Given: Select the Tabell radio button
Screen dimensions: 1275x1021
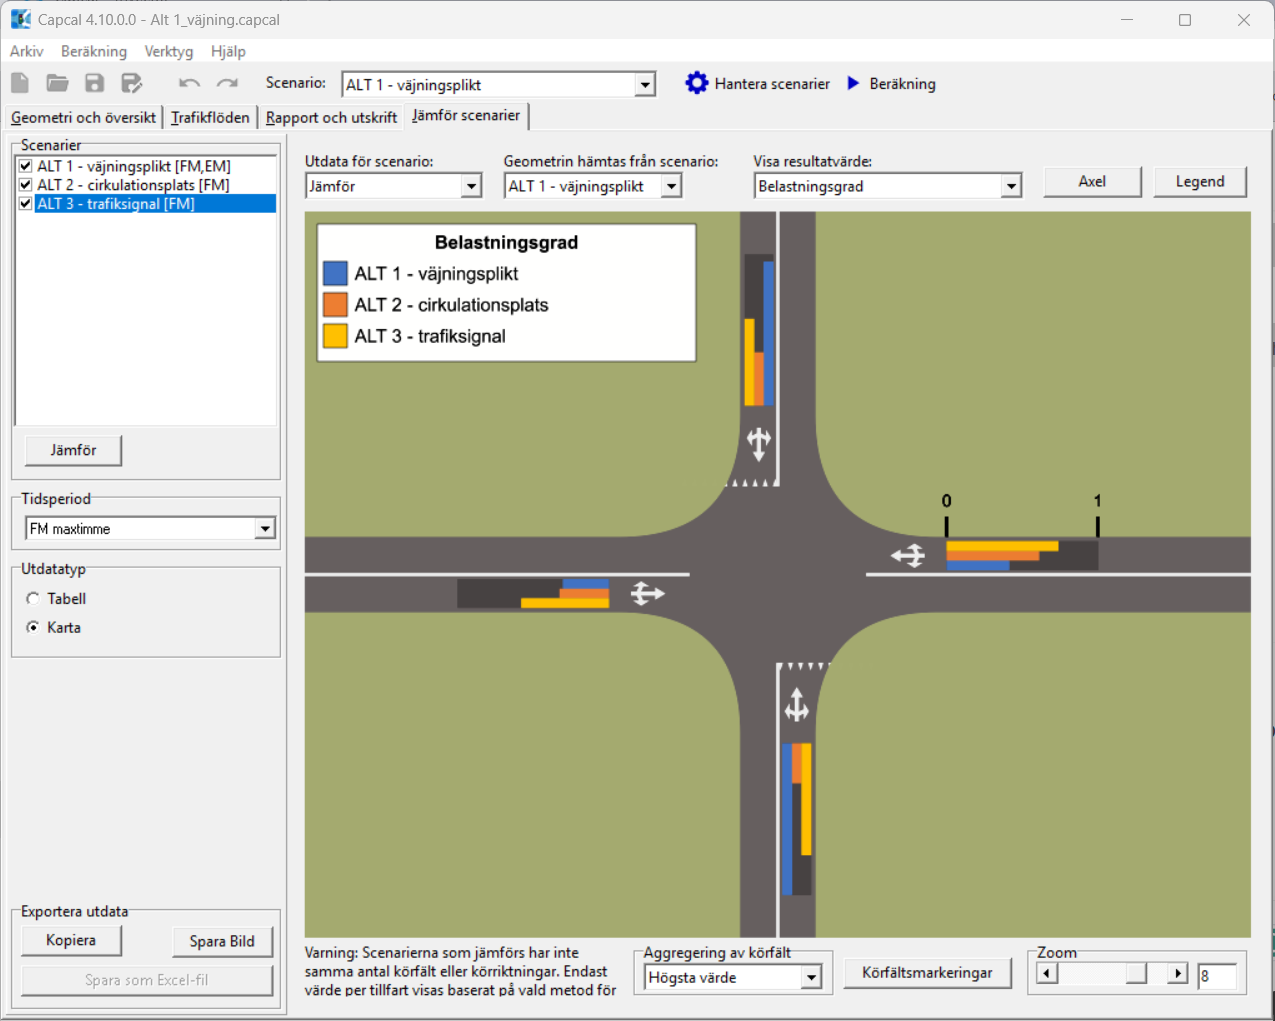Looking at the screenshot, I should (33, 598).
